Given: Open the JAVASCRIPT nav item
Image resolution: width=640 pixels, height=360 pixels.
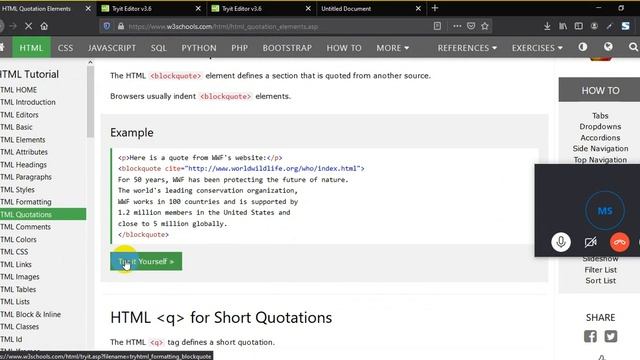Looking at the screenshot, I should [112, 48].
